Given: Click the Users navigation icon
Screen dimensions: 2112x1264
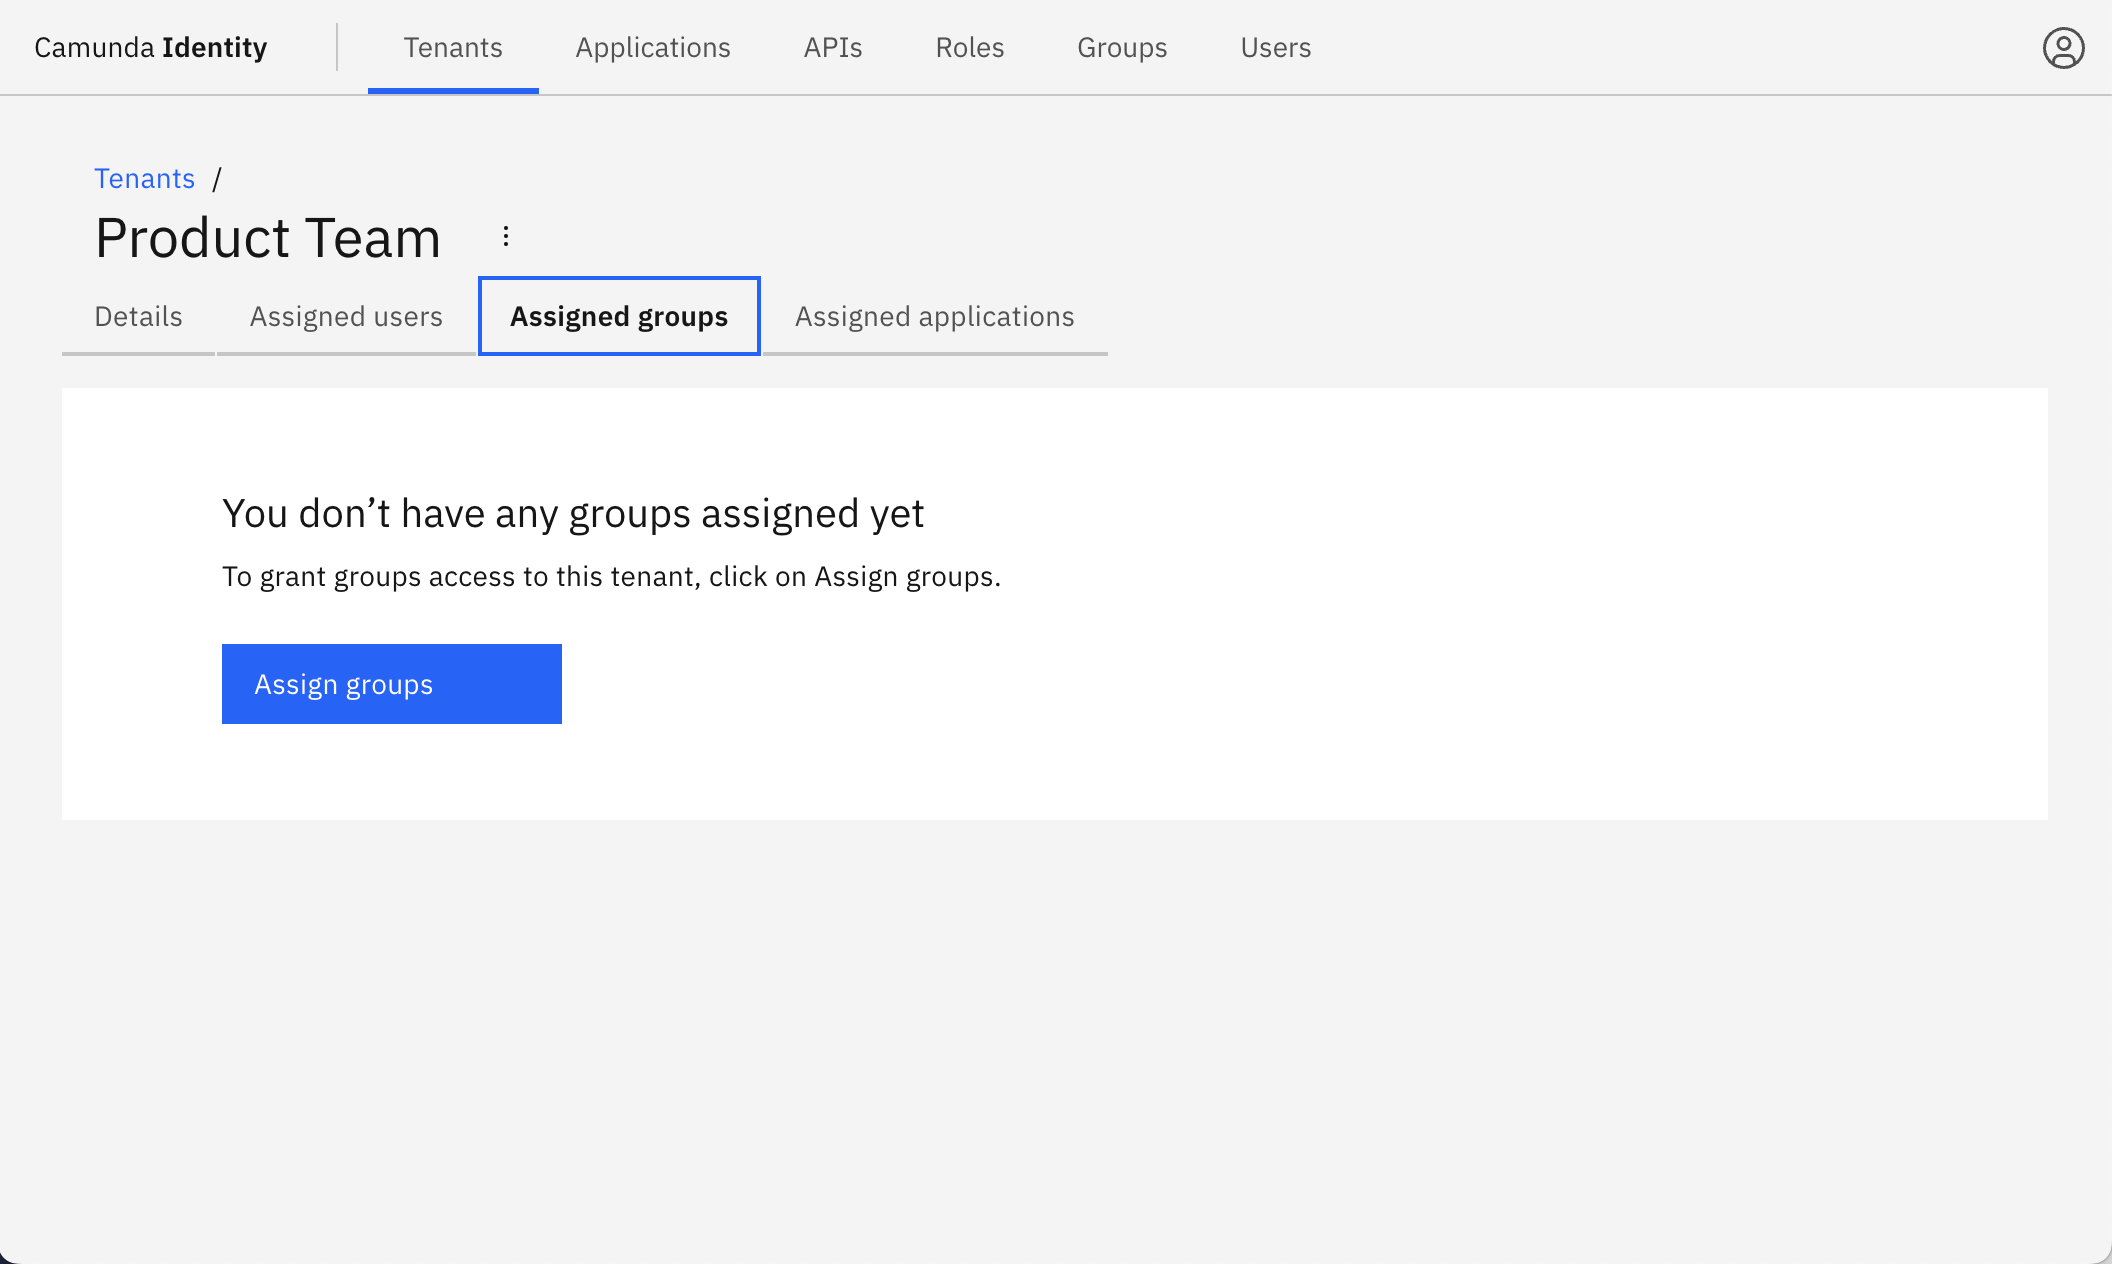Looking at the screenshot, I should (1274, 47).
